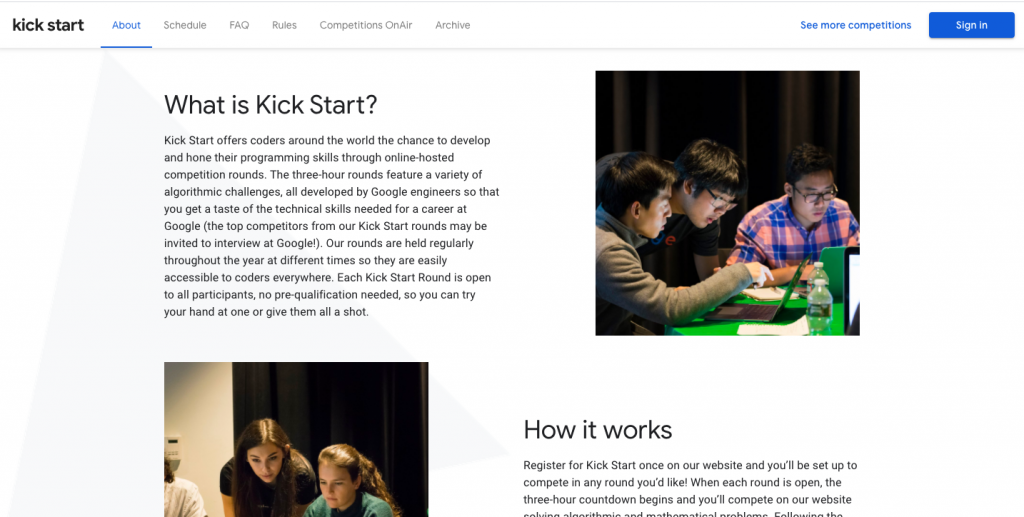Screen dimensions: 1024x517
Task: Click the woman in the green sweater
Action: (x=349, y=483)
